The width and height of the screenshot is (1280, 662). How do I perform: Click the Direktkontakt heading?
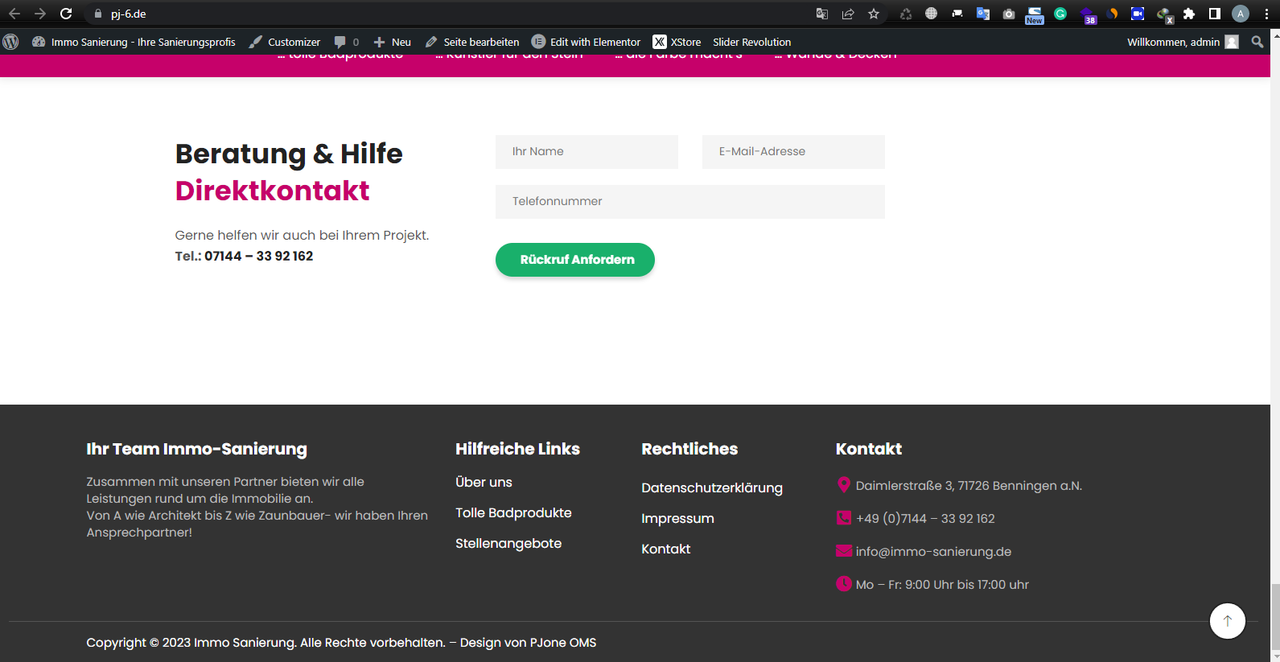(x=272, y=191)
